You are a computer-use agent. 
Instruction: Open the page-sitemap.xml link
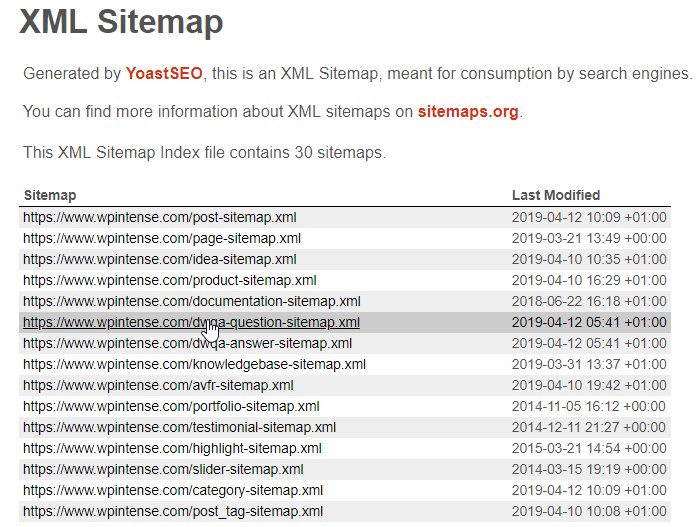click(x=162, y=238)
